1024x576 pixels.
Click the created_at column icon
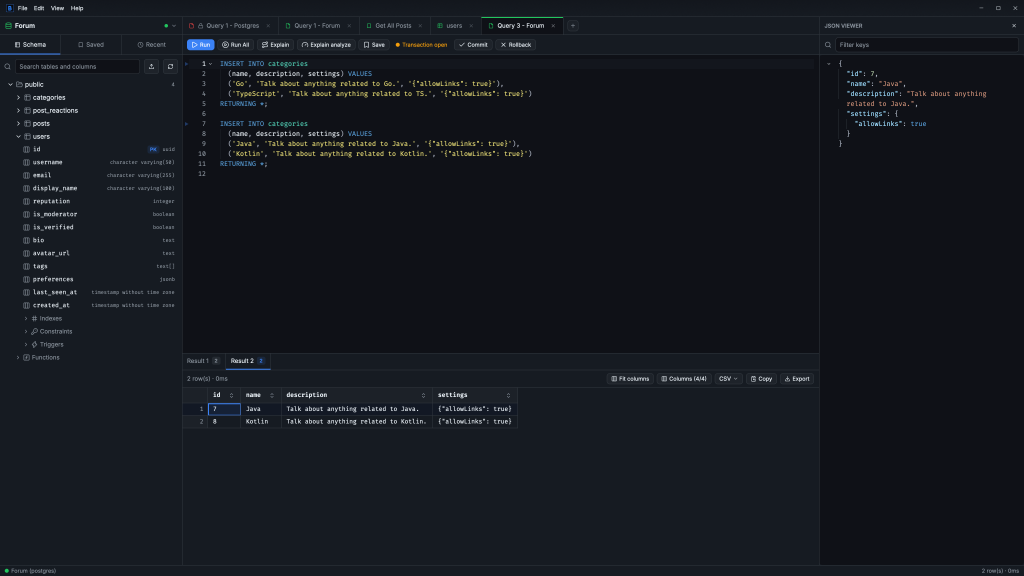(x=26, y=306)
